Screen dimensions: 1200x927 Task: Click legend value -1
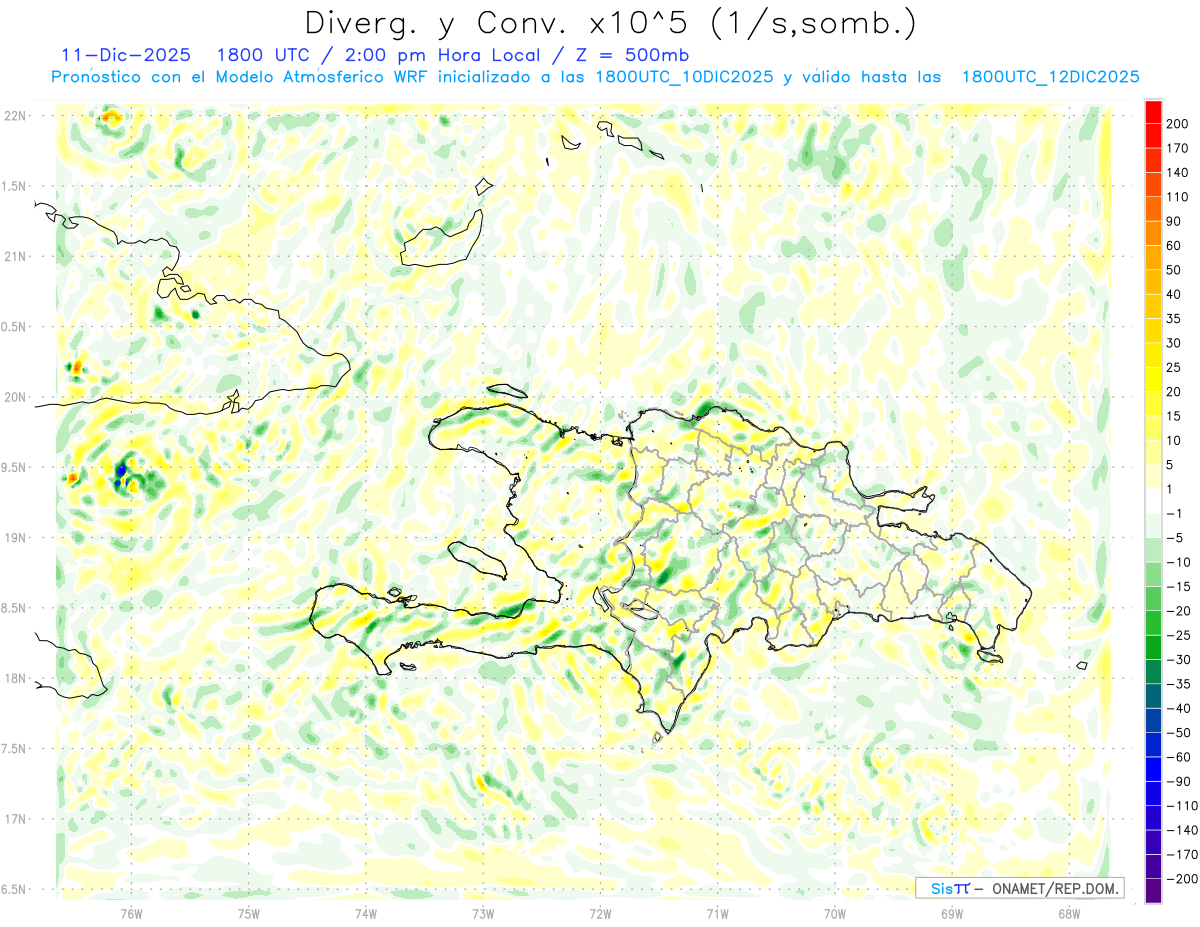pyautogui.click(x=1175, y=514)
